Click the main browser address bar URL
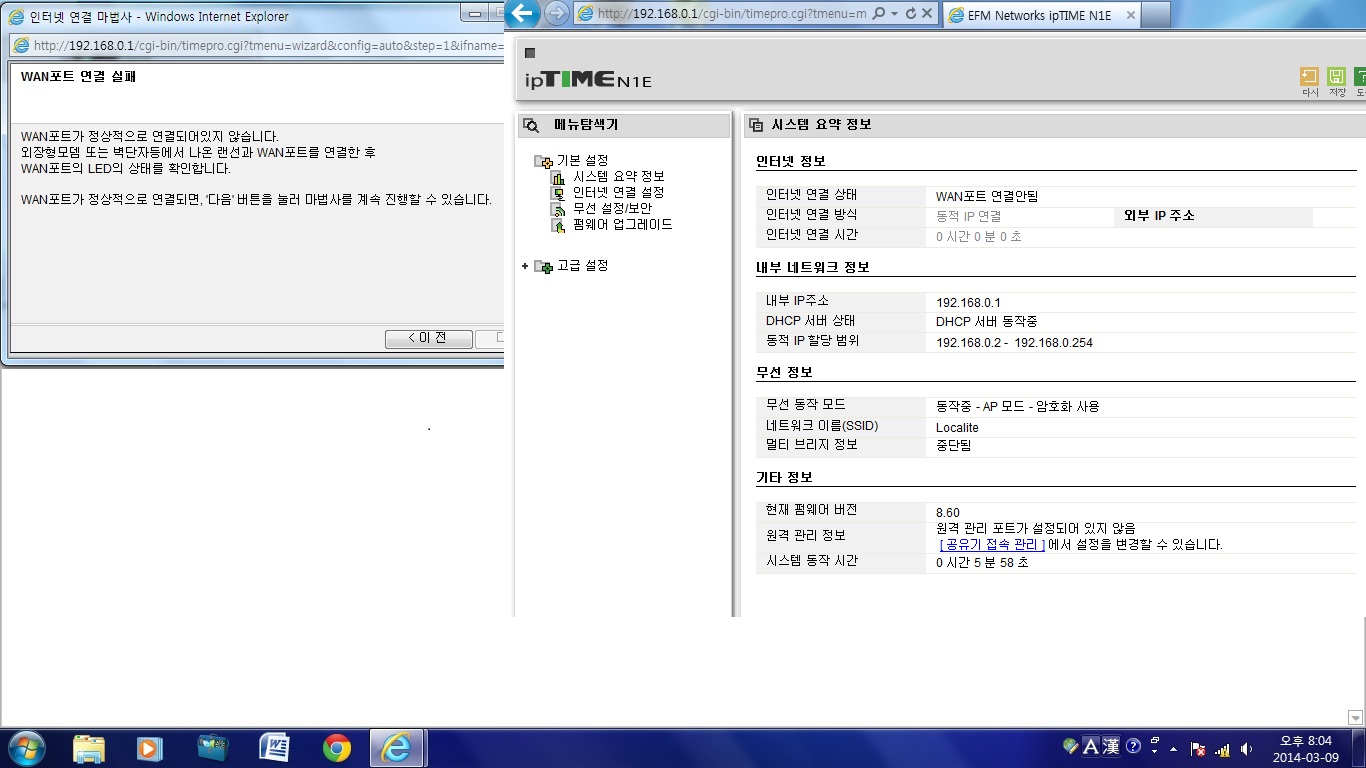The image size is (1366, 768). click(732, 14)
